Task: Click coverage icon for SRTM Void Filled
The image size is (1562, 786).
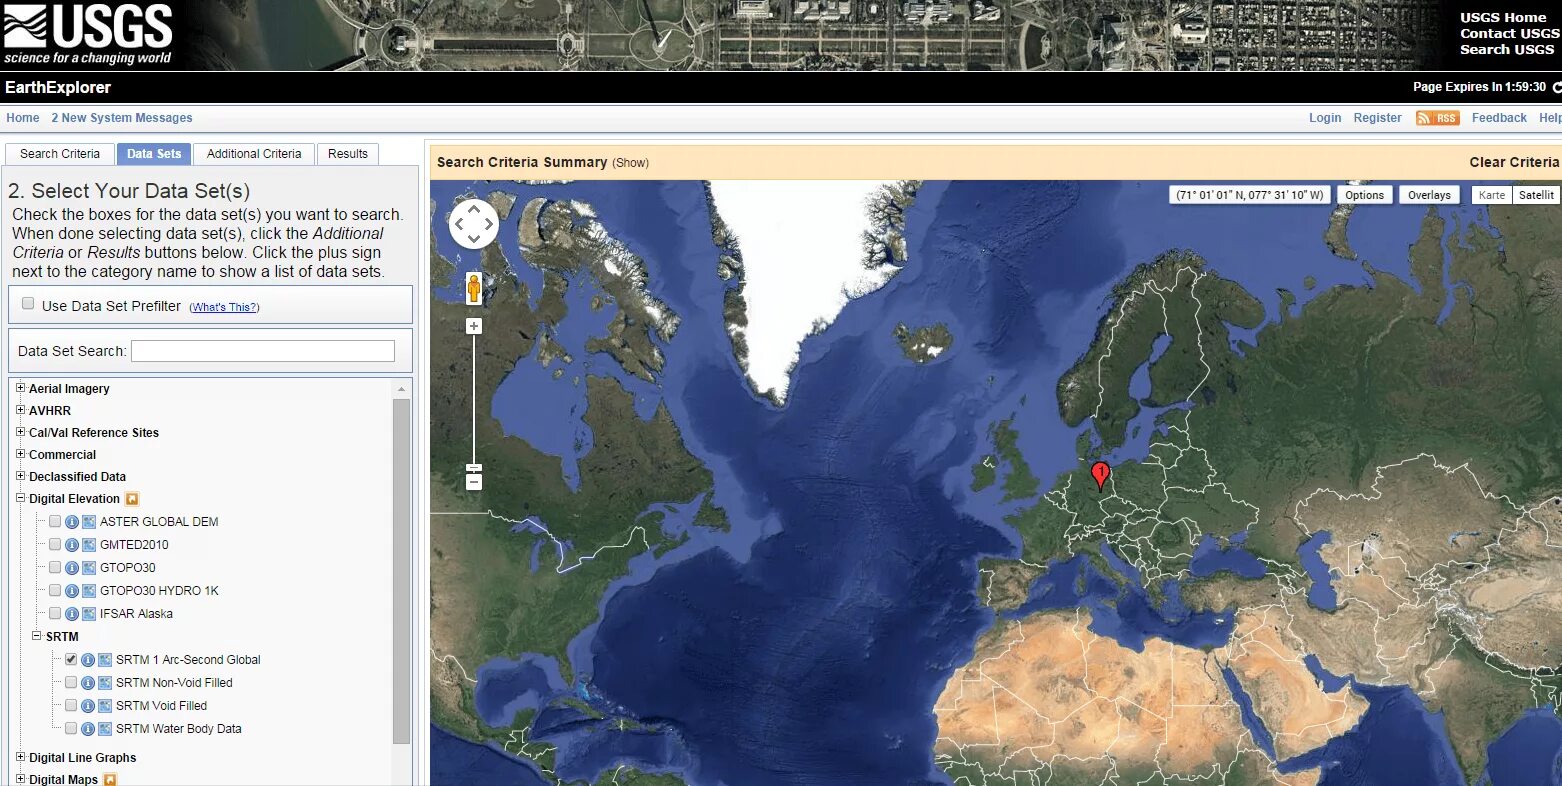Action: 105,706
